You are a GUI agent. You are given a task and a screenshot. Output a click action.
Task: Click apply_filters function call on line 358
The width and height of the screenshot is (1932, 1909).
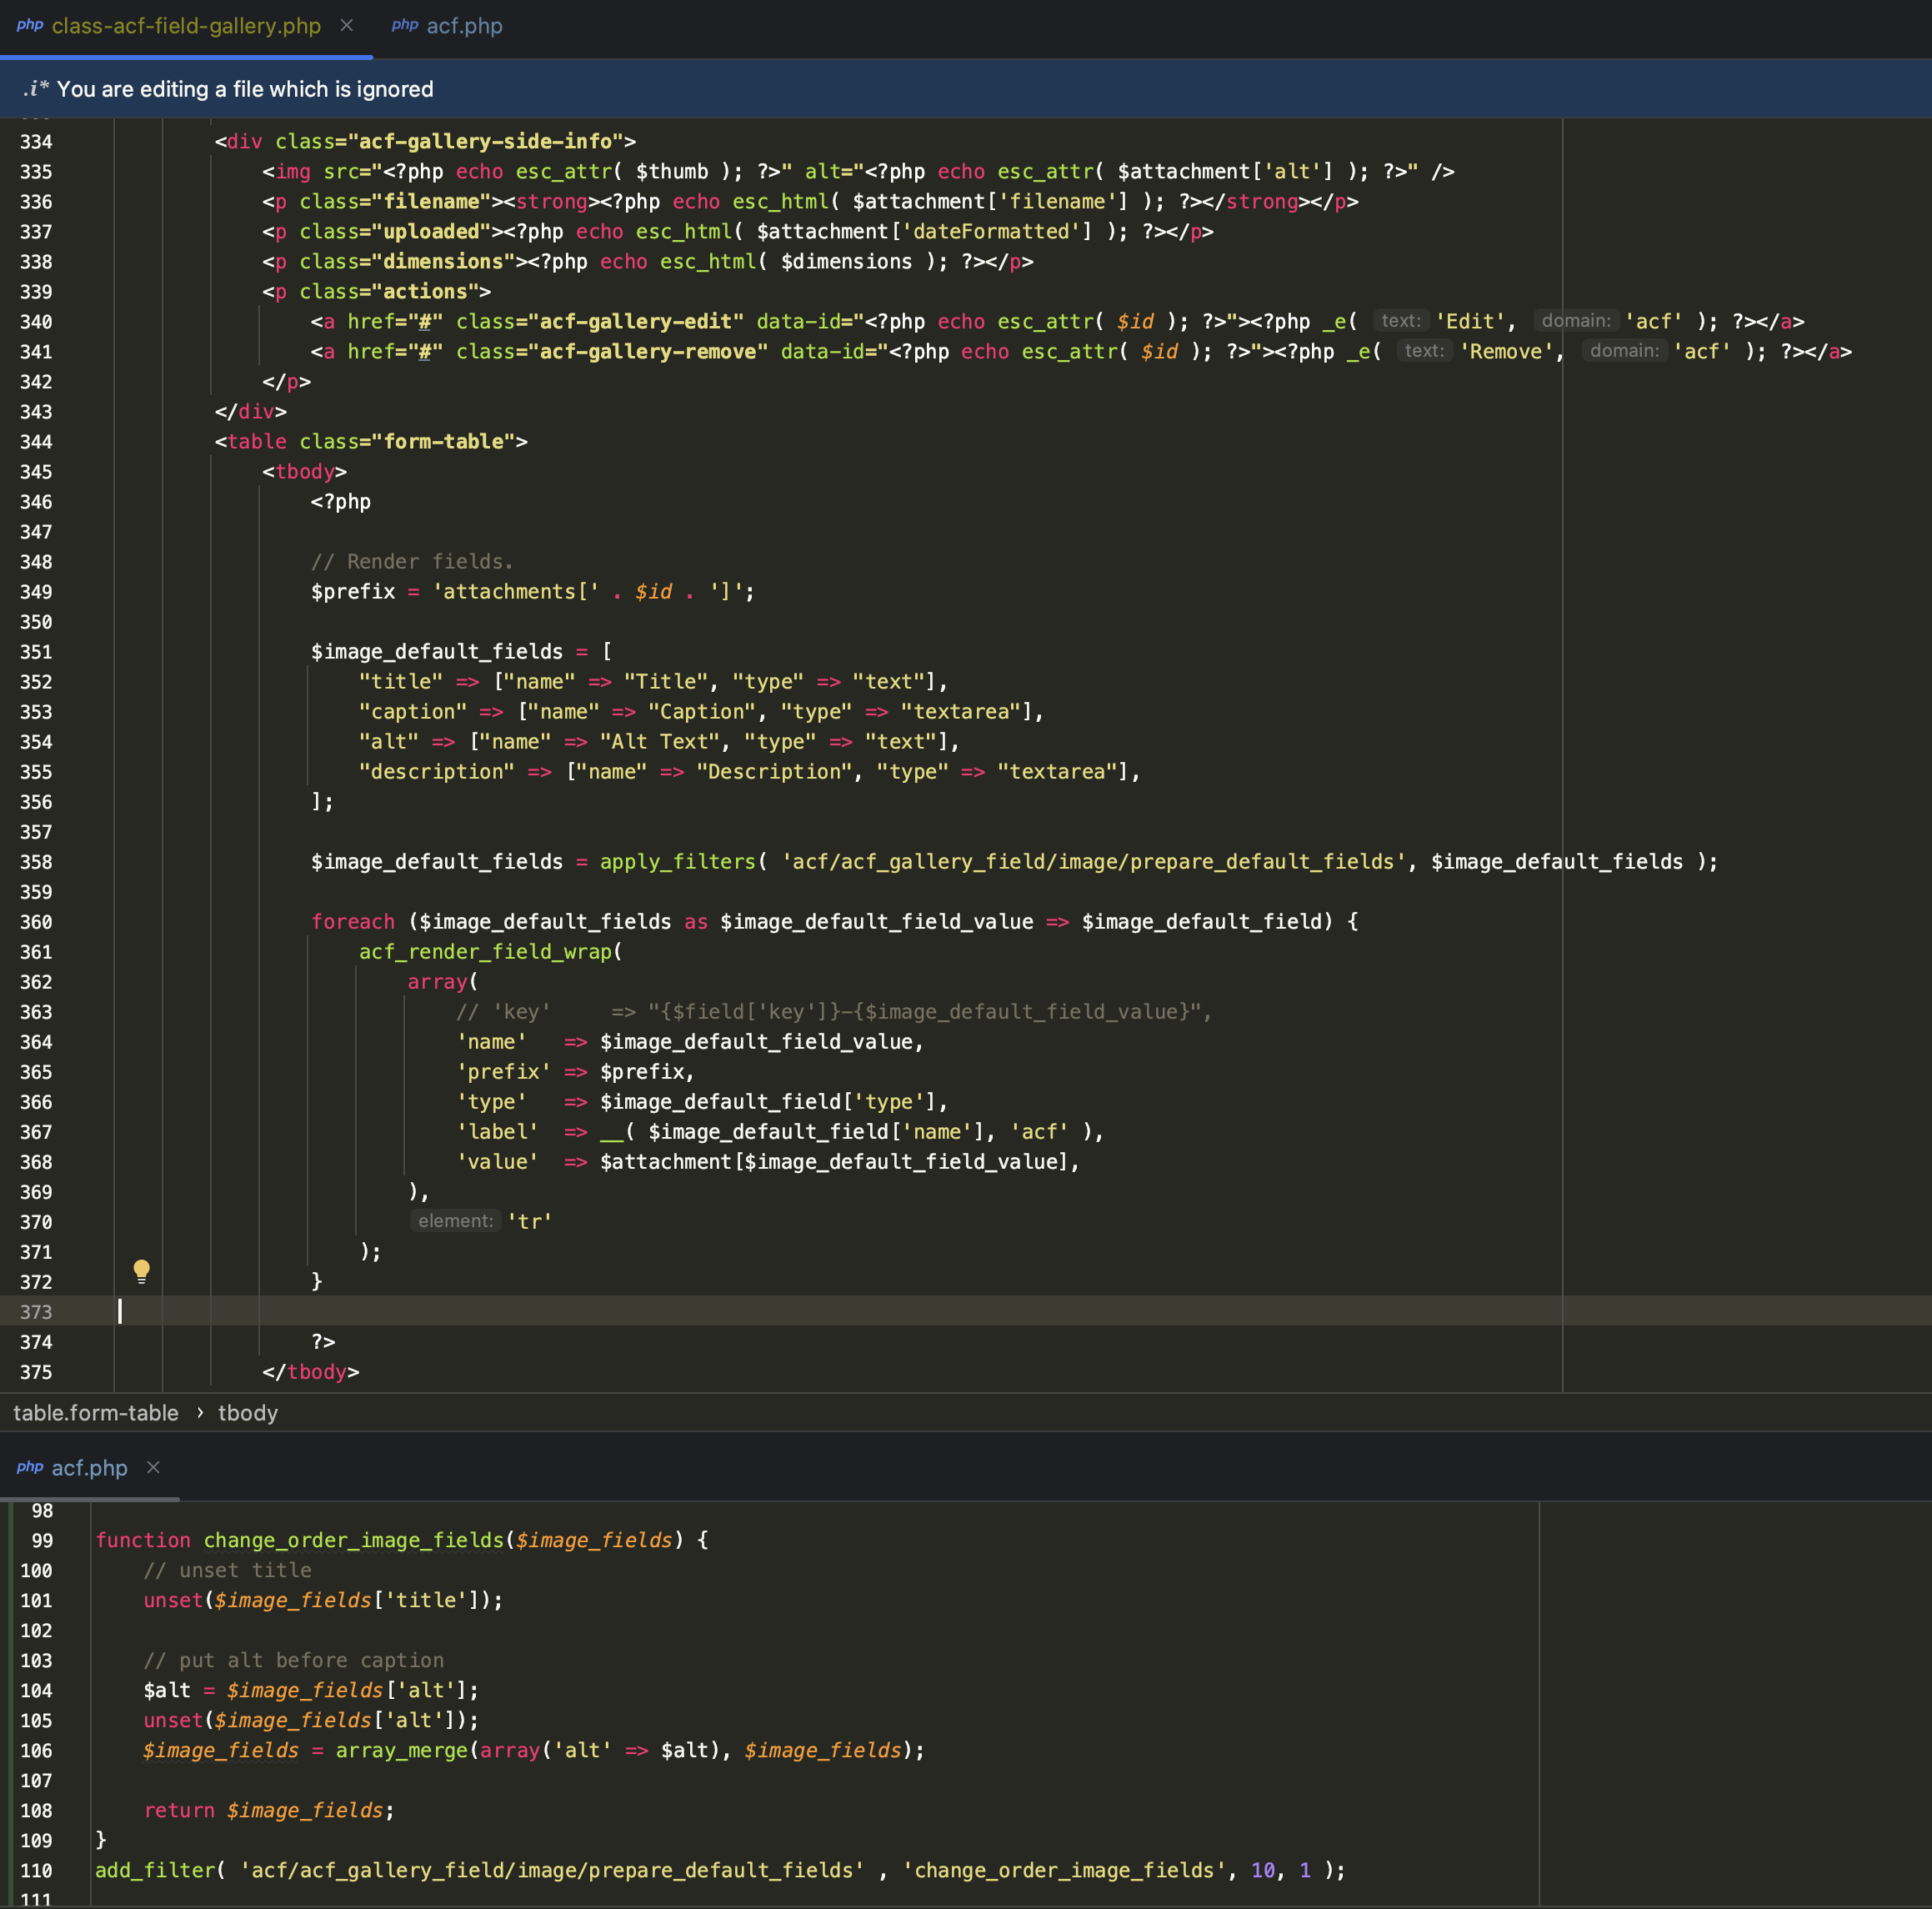677,862
